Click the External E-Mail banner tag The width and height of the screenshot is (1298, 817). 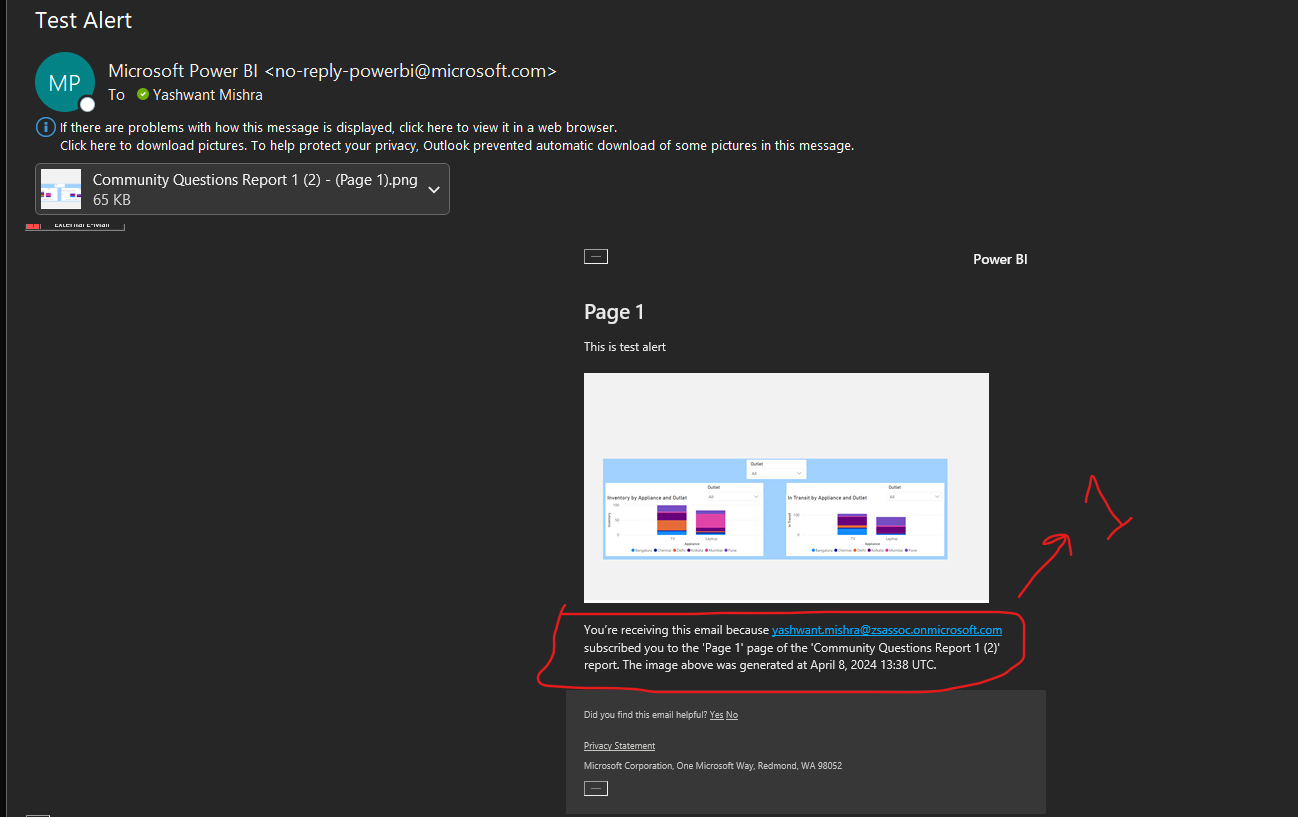[75, 225]
